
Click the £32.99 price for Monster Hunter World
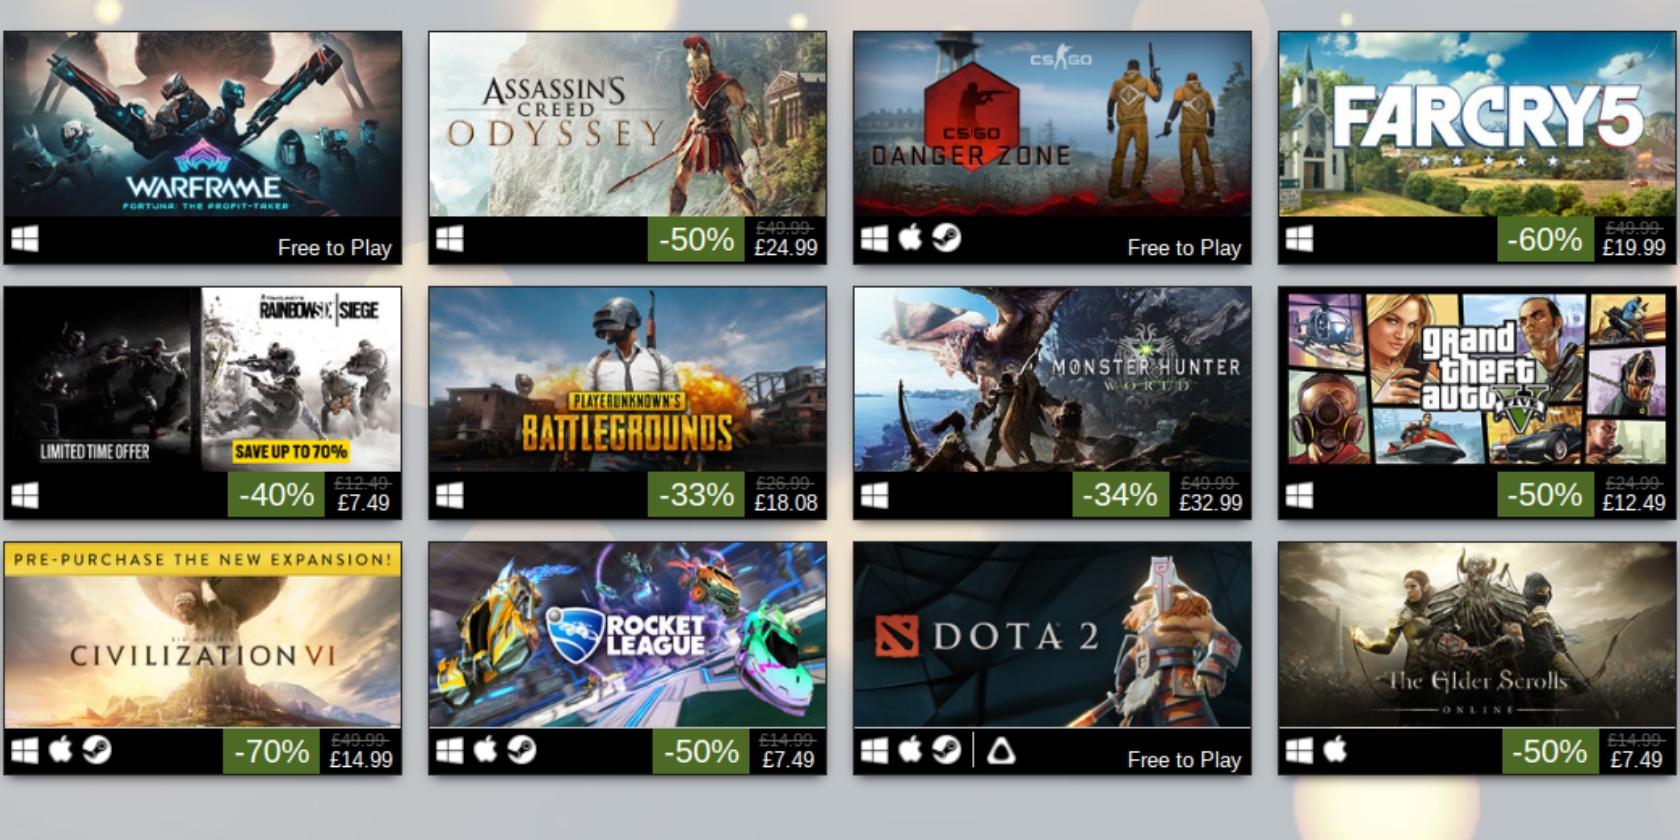(x=1210, y=503)
